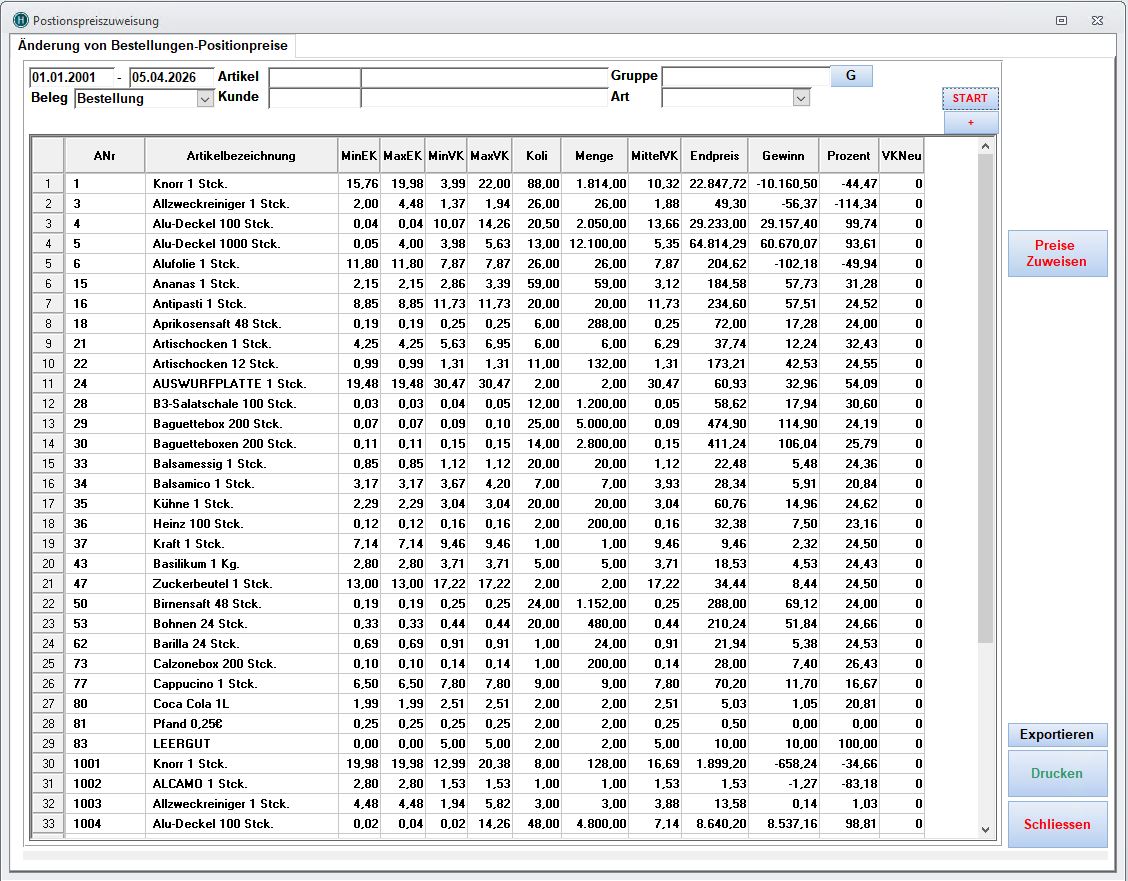Screen dimensions: 1128x881
Task: Click the end date field 05.04.2026
Action: 171,77
